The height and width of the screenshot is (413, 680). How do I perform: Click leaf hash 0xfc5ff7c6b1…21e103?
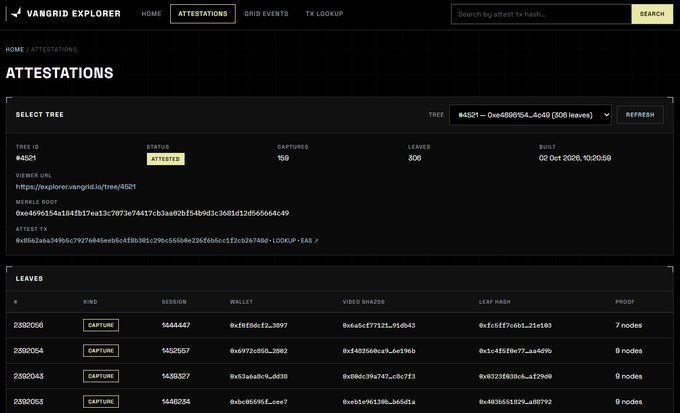515,325
